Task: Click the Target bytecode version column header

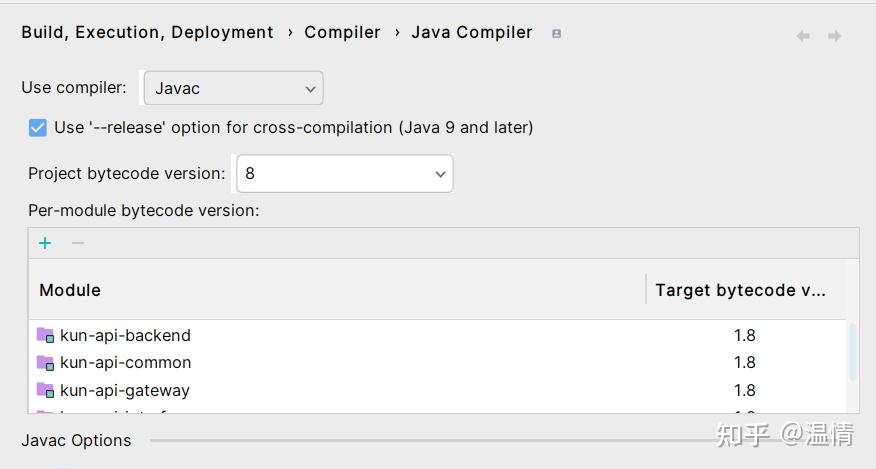Action: click(740, 290)
